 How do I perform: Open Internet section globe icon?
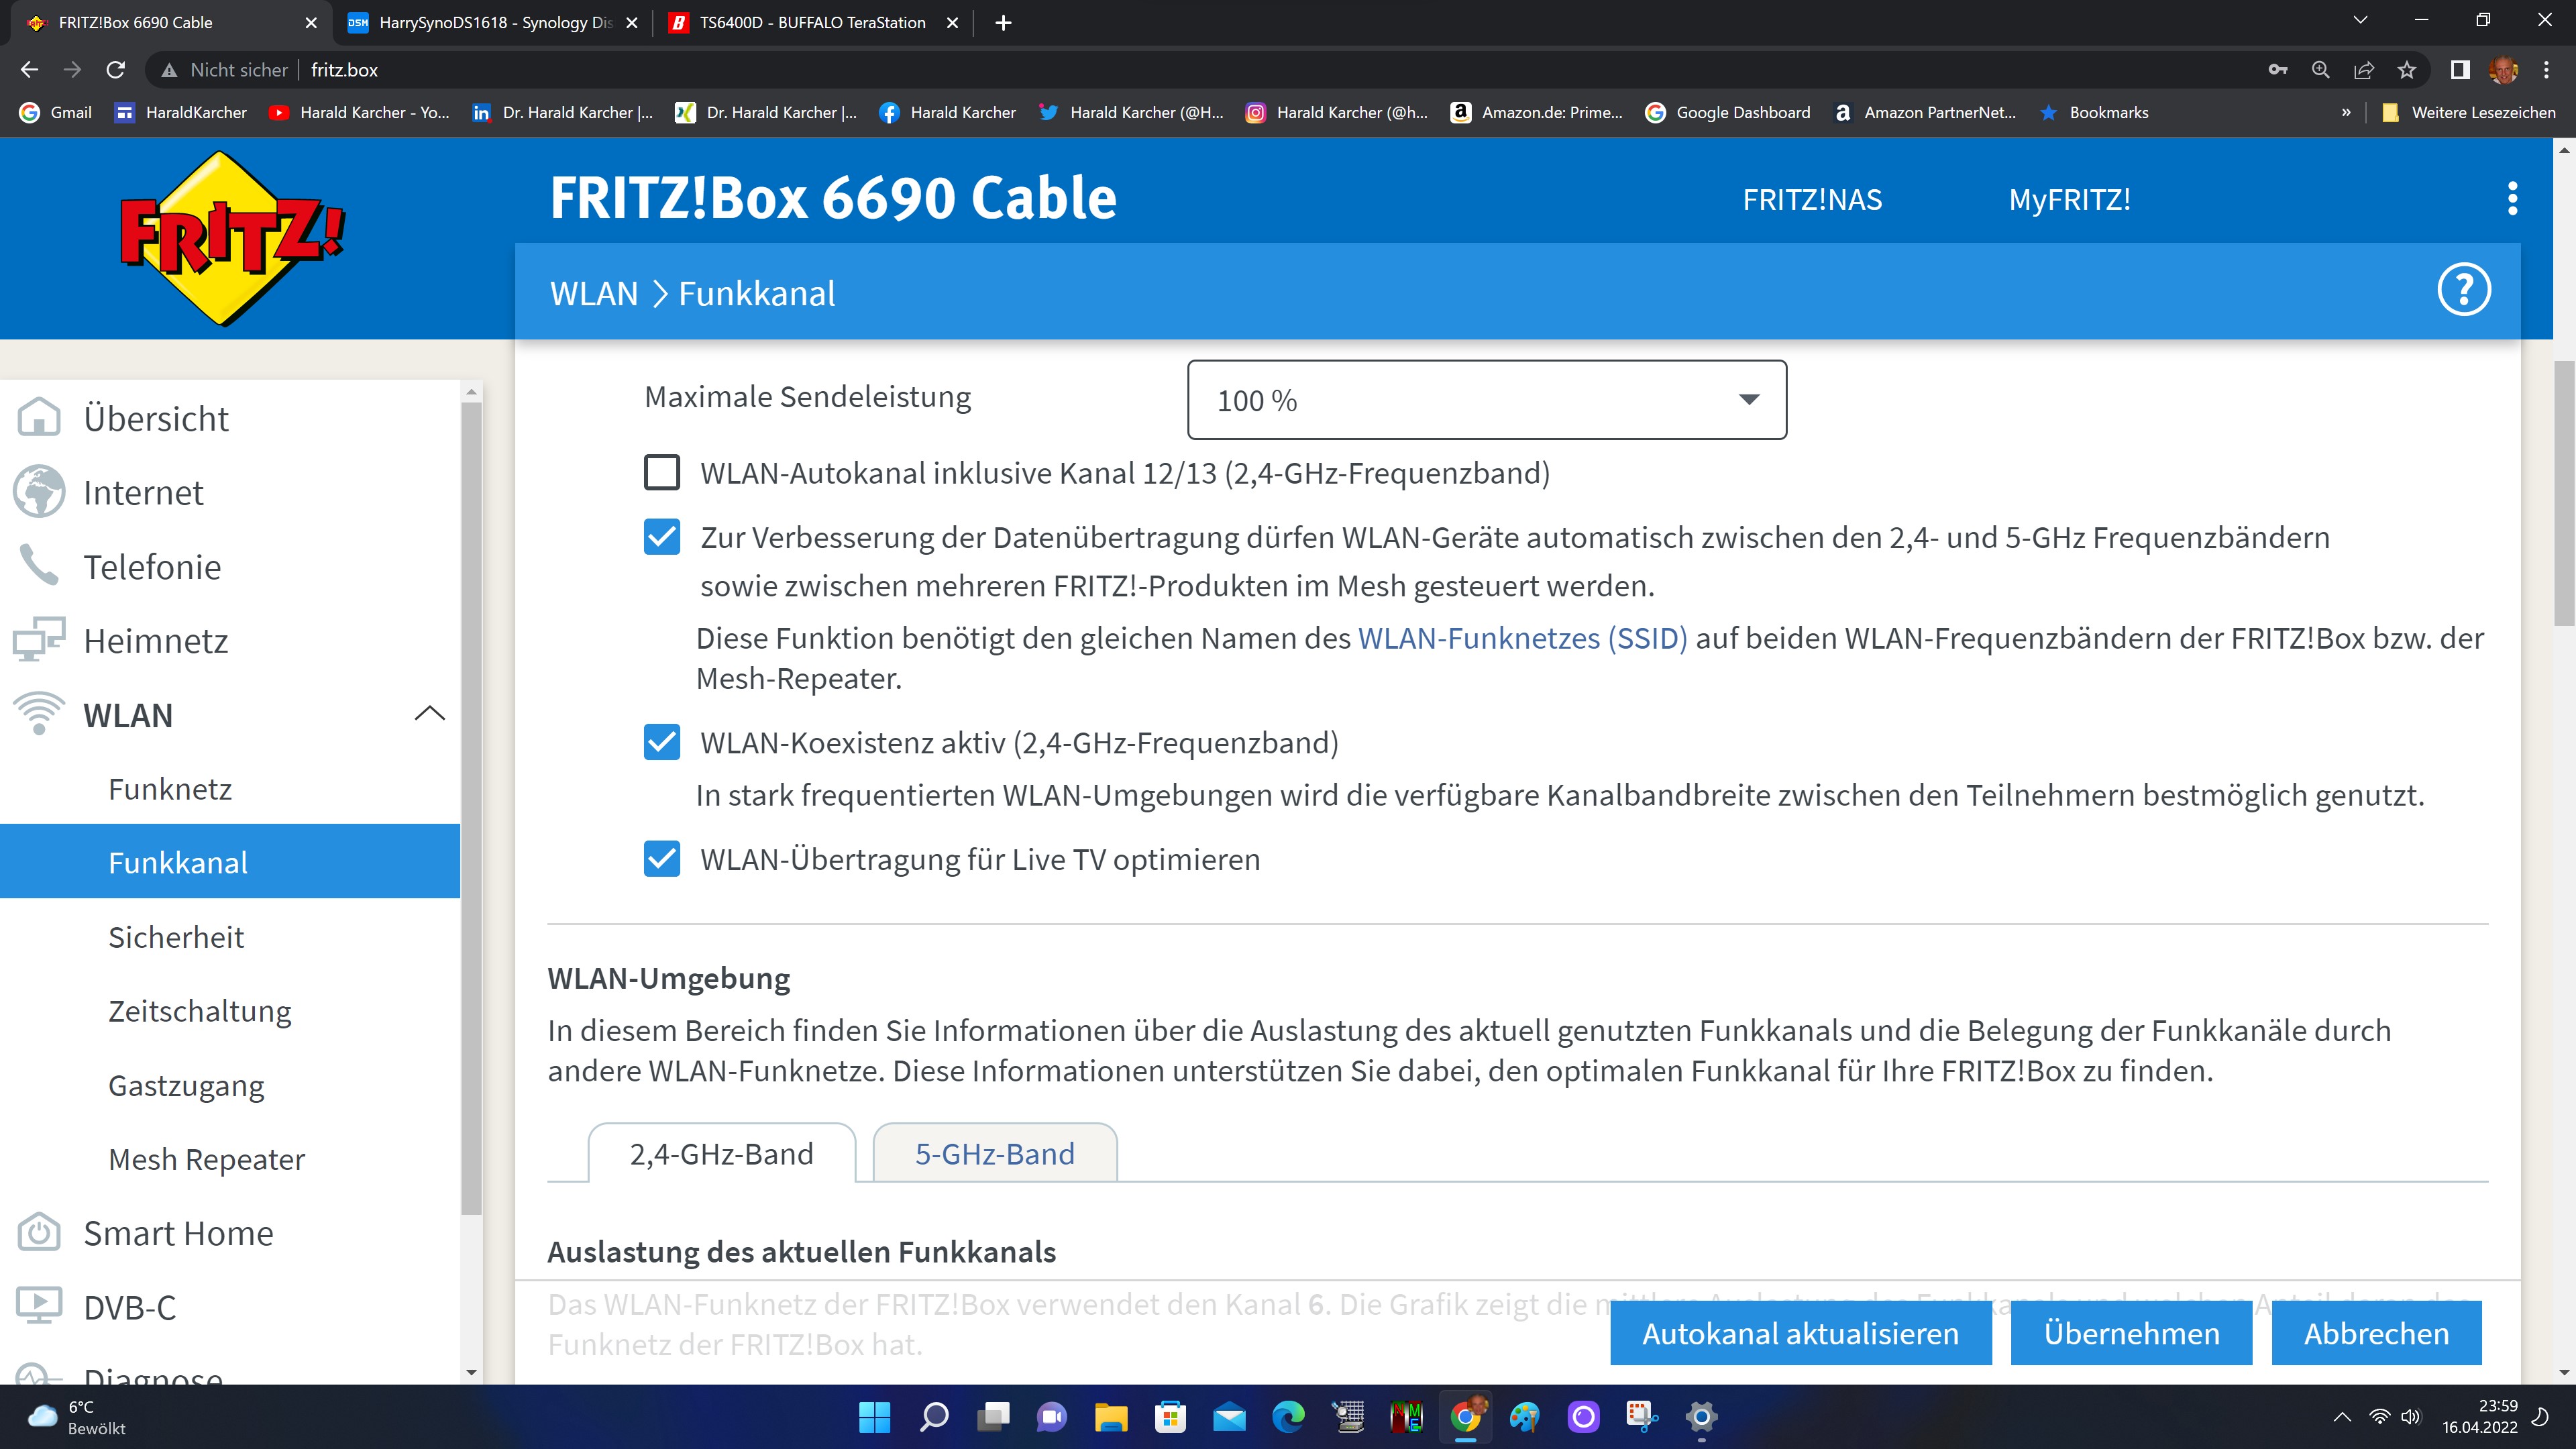click(x=39, y=492)
